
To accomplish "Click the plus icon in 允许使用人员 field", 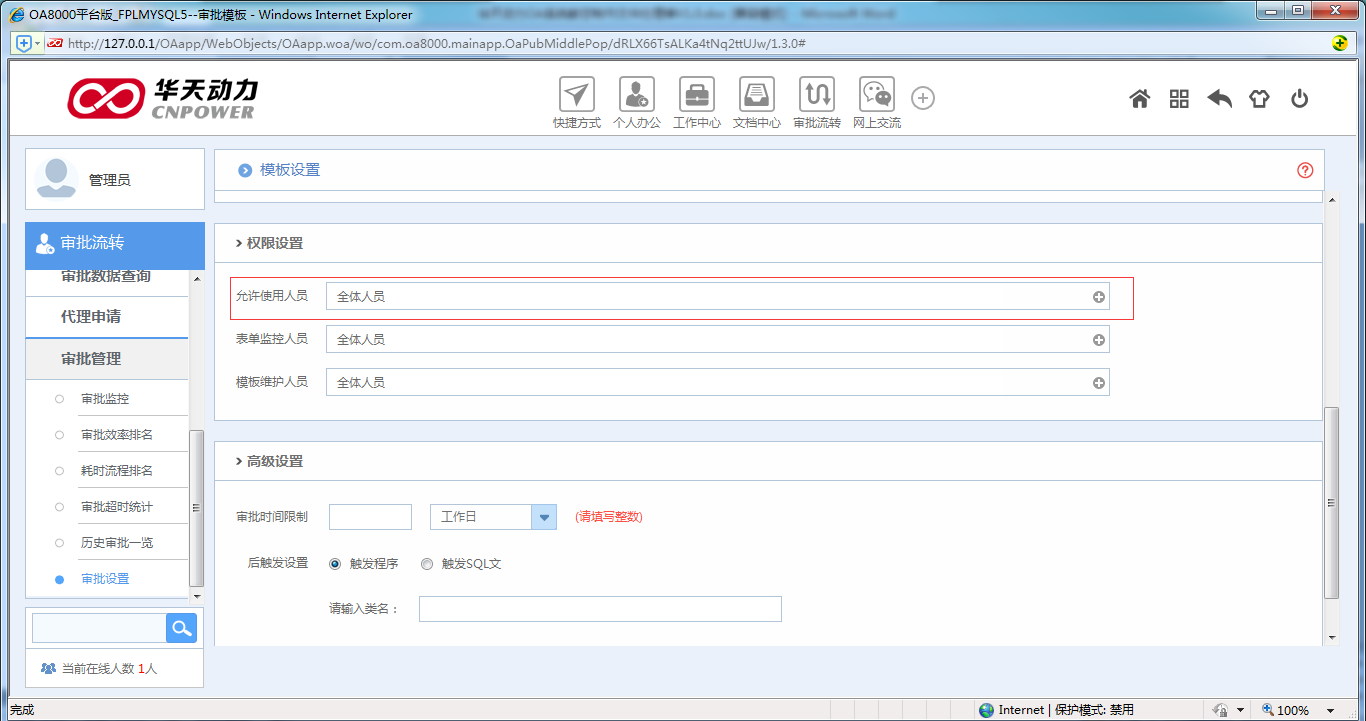I will tap(1098, 297).
